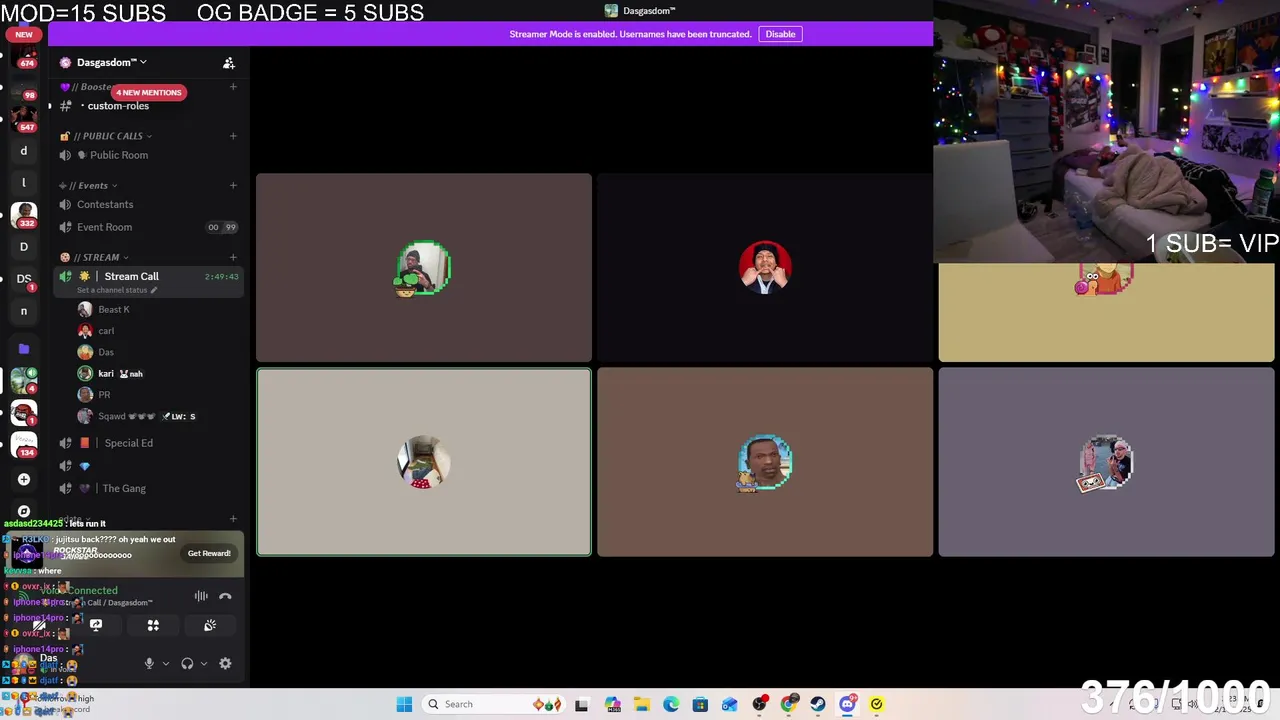Open Microsoft Edge from the taskbar

[671, 704]
